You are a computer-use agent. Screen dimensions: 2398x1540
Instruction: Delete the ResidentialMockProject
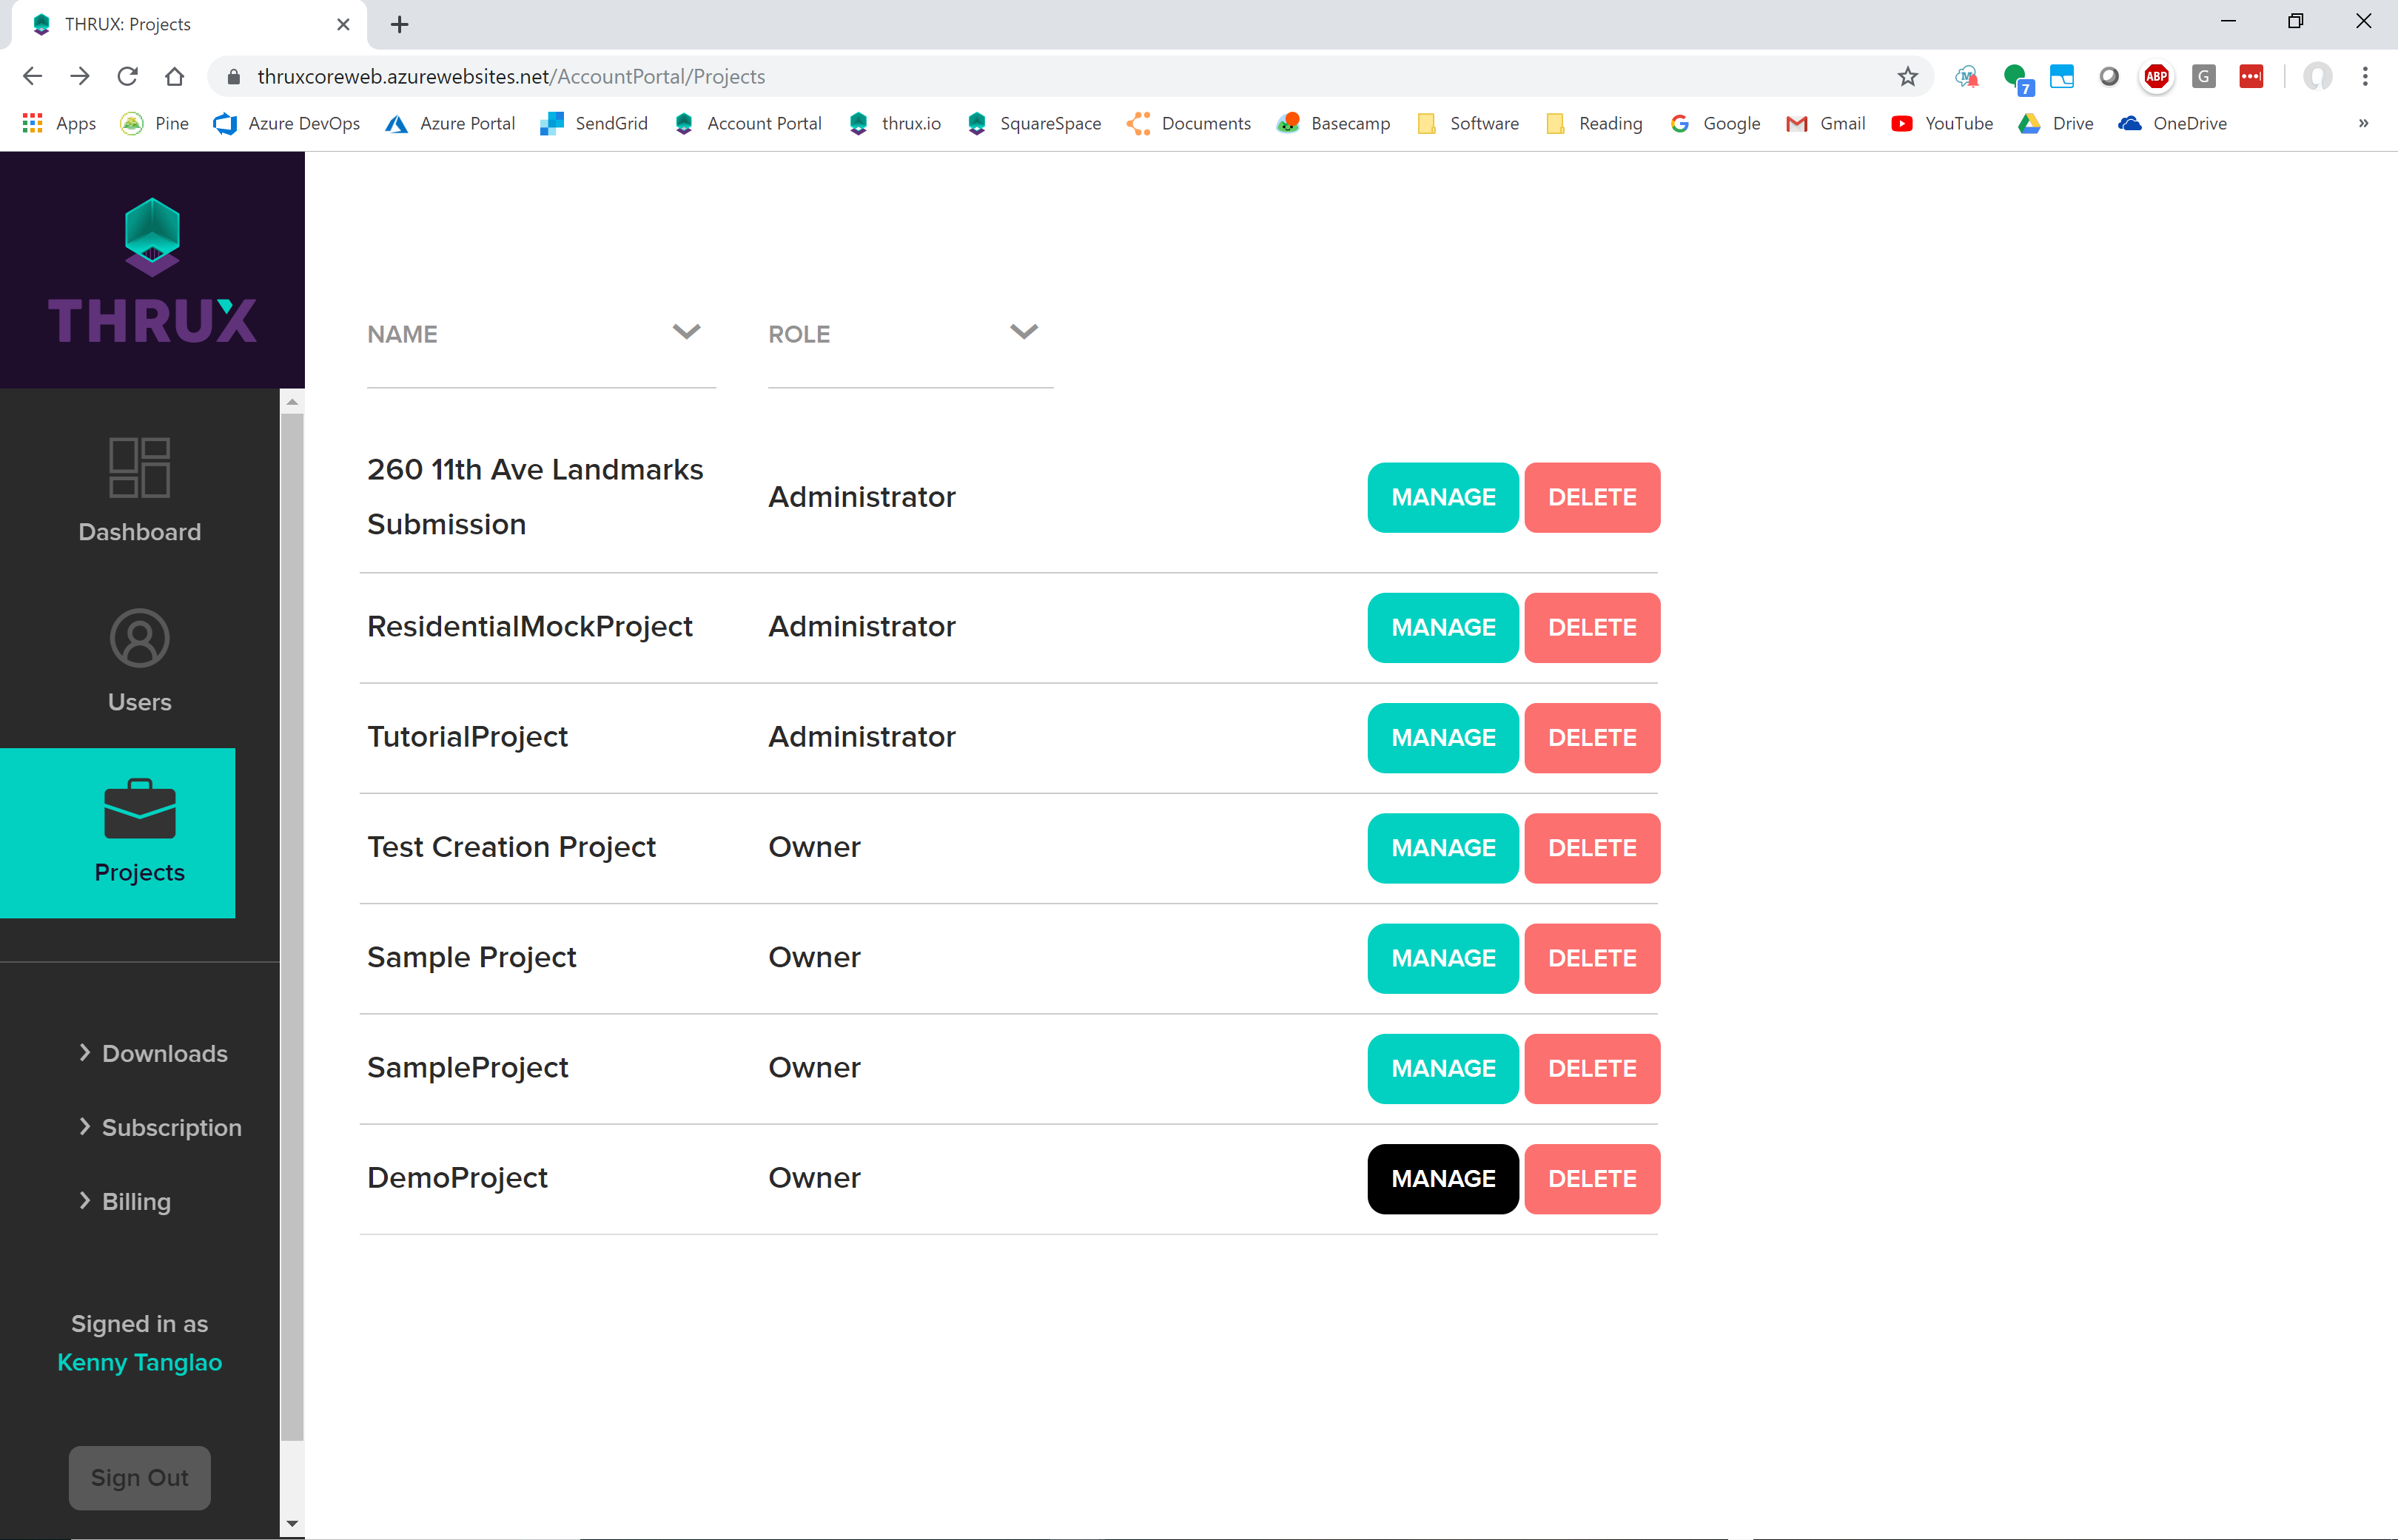1591,627
